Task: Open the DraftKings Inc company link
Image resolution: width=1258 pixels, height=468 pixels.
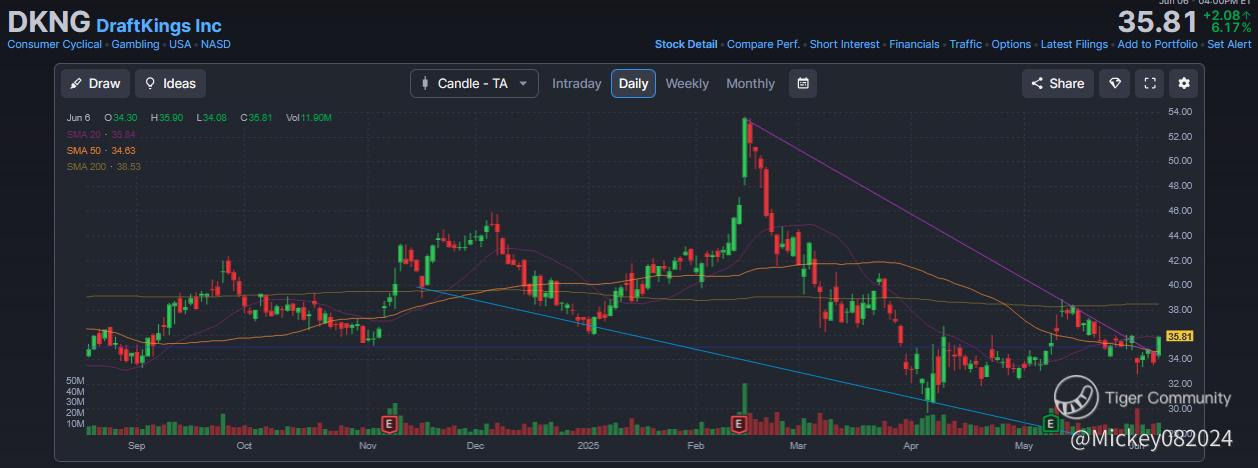Action: pos(158,25)
